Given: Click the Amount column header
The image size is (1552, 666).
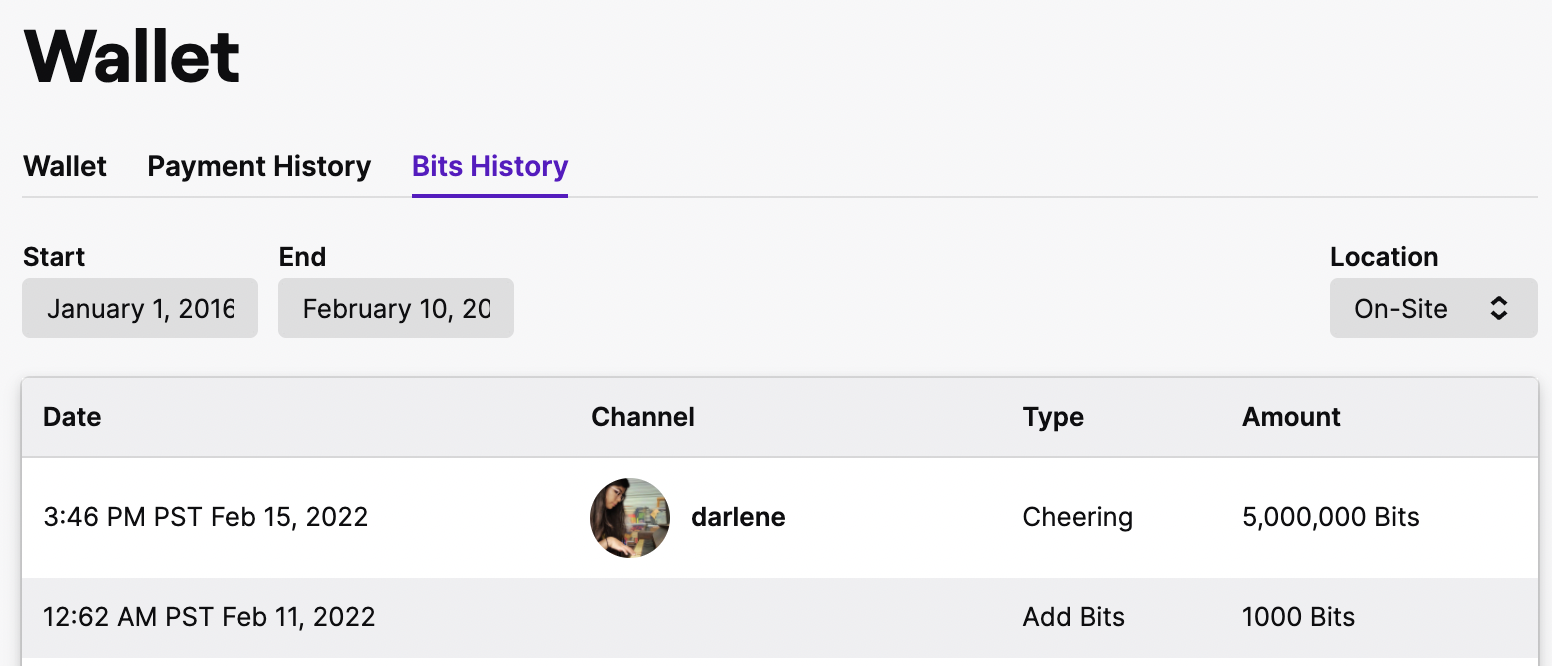Looking at the screenshot, I should point(1291,417).
